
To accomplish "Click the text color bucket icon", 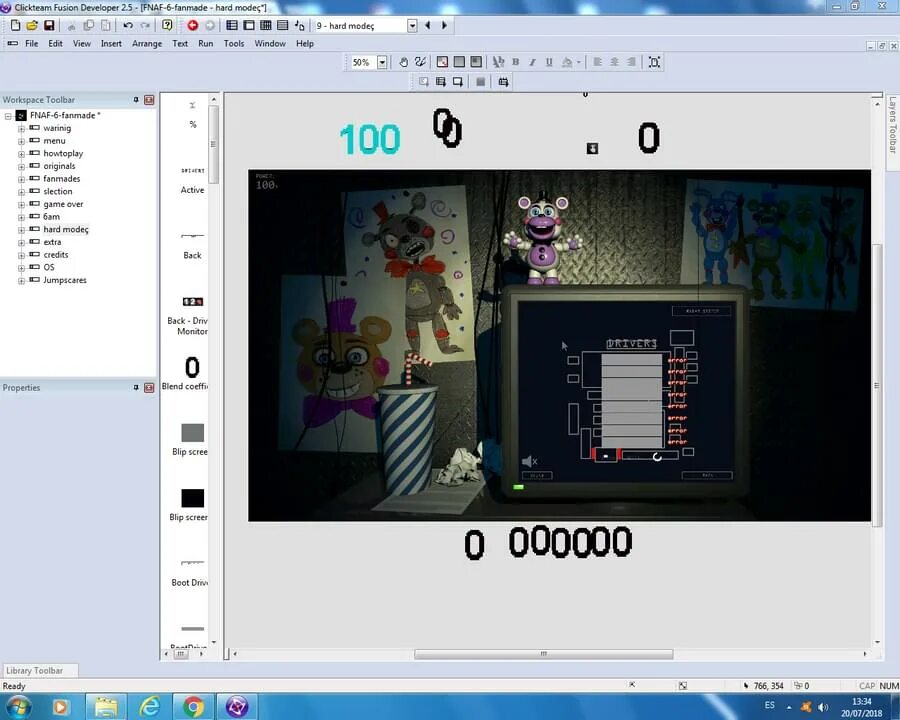I will [567, 62].
